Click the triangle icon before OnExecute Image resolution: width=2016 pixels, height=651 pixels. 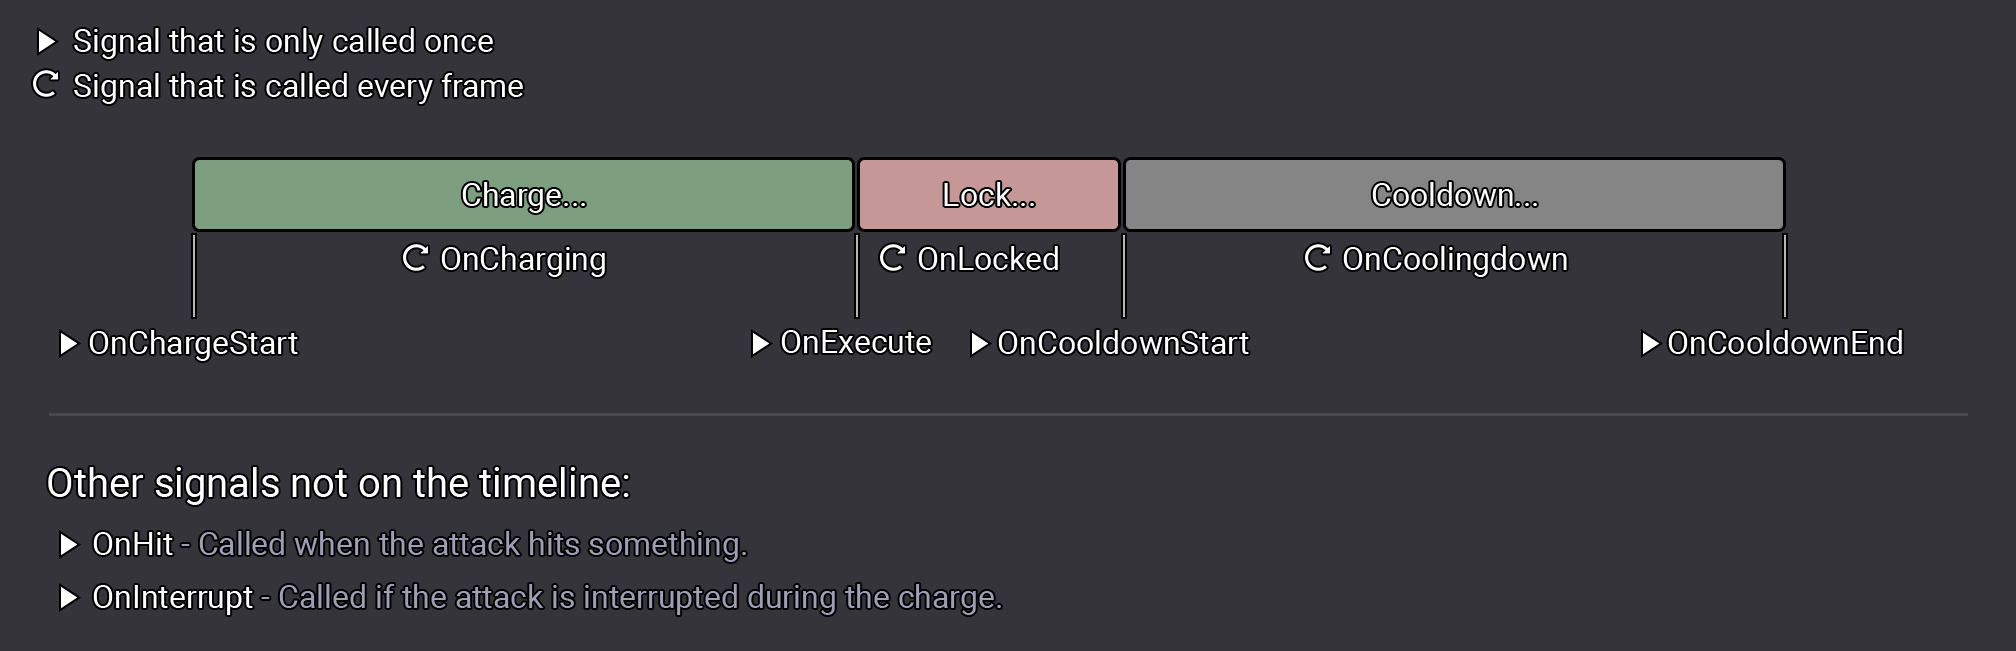(x=760, y=344)
